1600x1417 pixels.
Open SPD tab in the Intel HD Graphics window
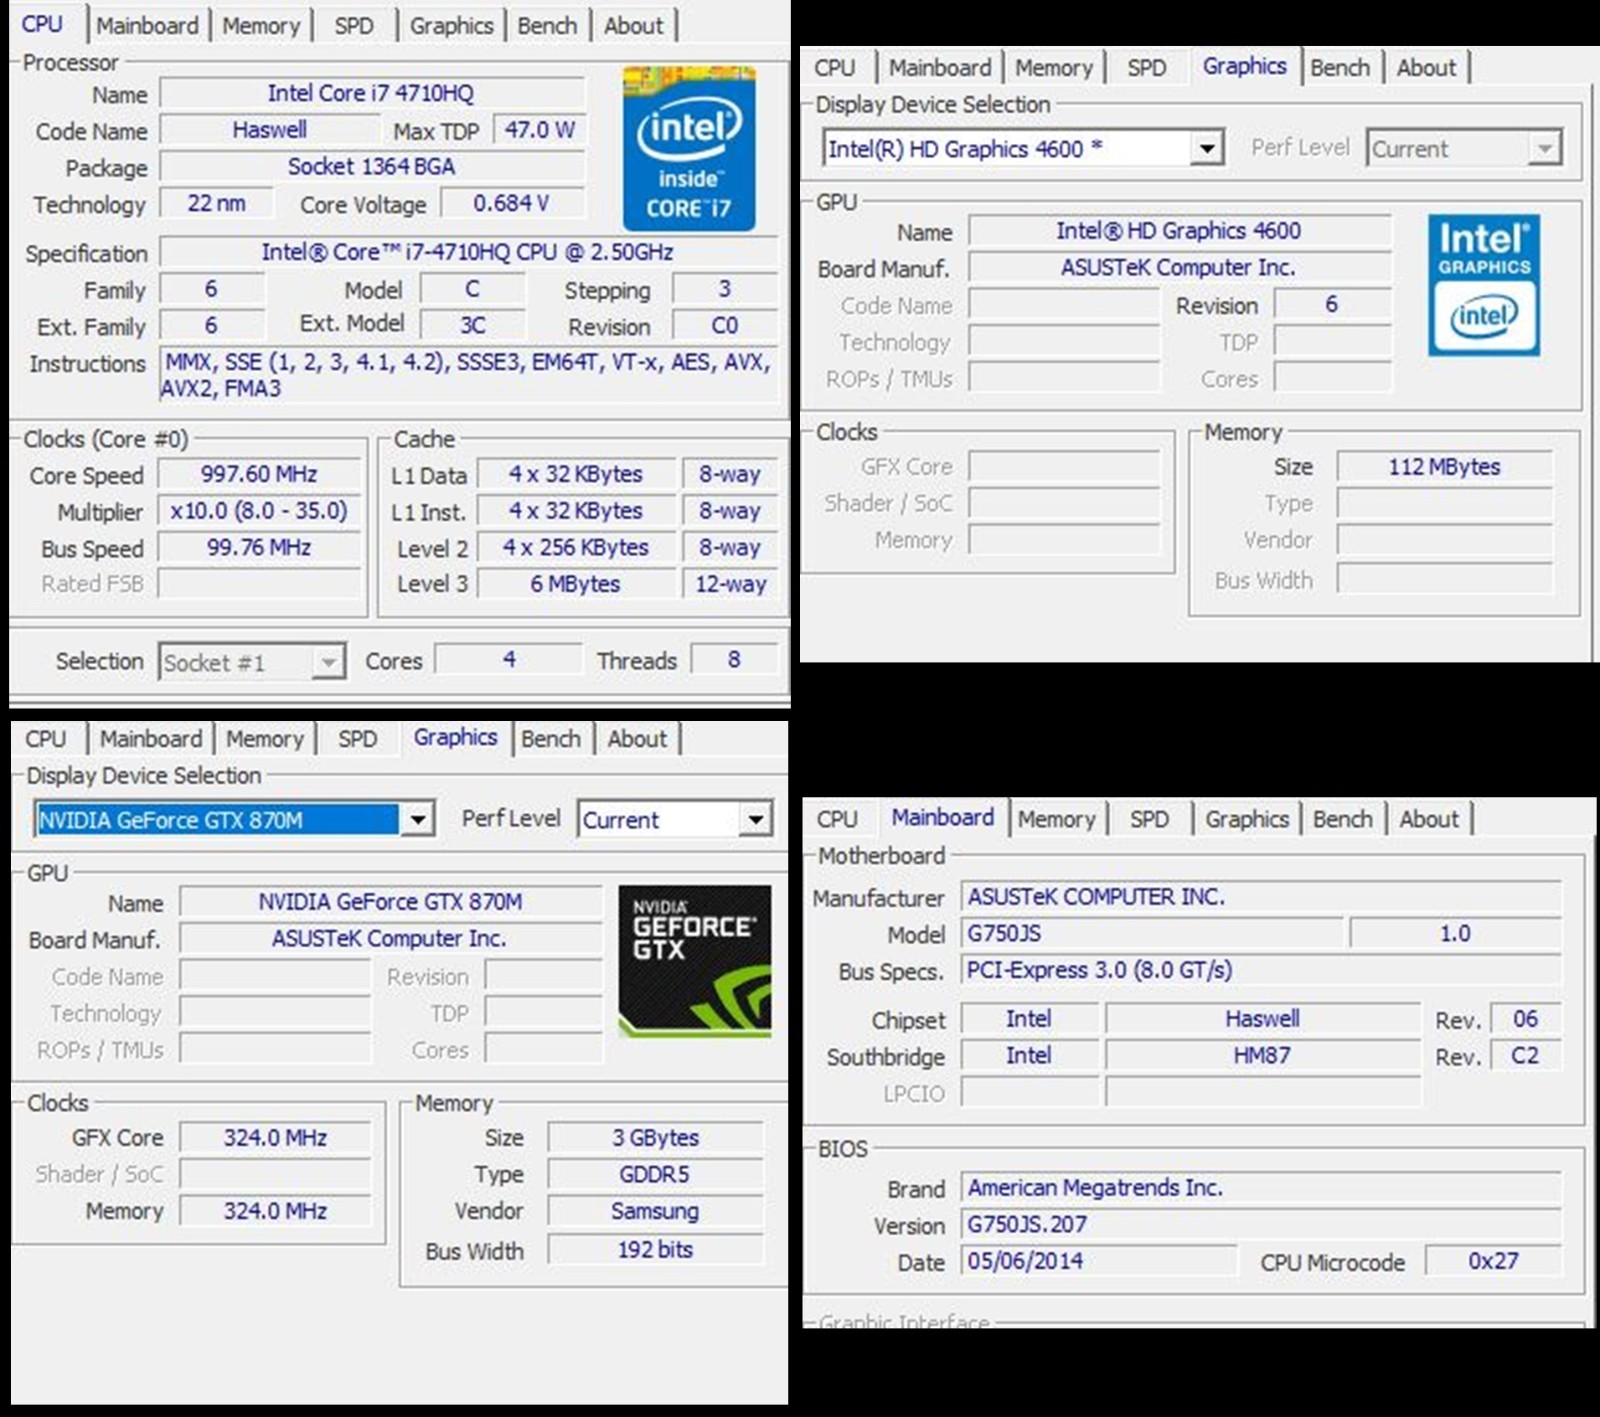(x=1147, y=68)
